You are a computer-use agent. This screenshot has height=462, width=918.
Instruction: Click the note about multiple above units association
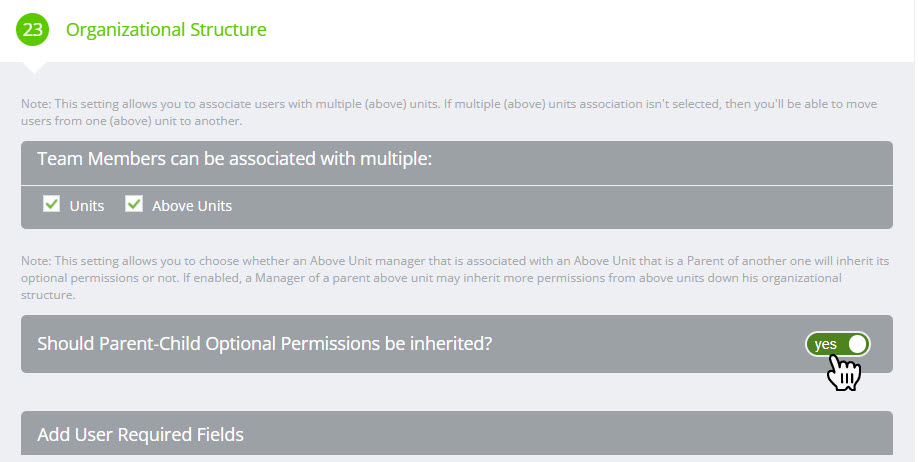pyautogui.click(x=449, y=112)
